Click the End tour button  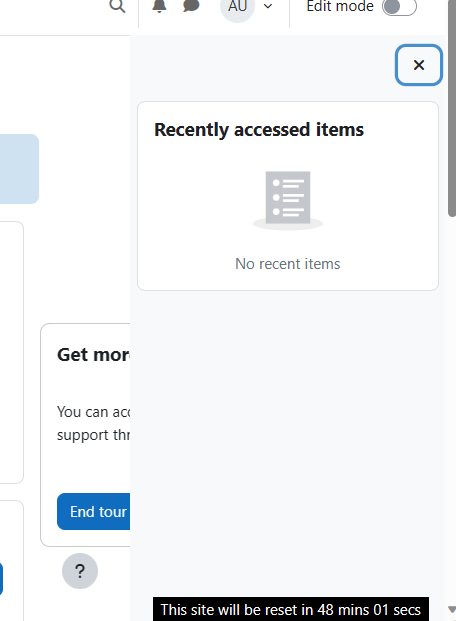[x=93, y=511]
